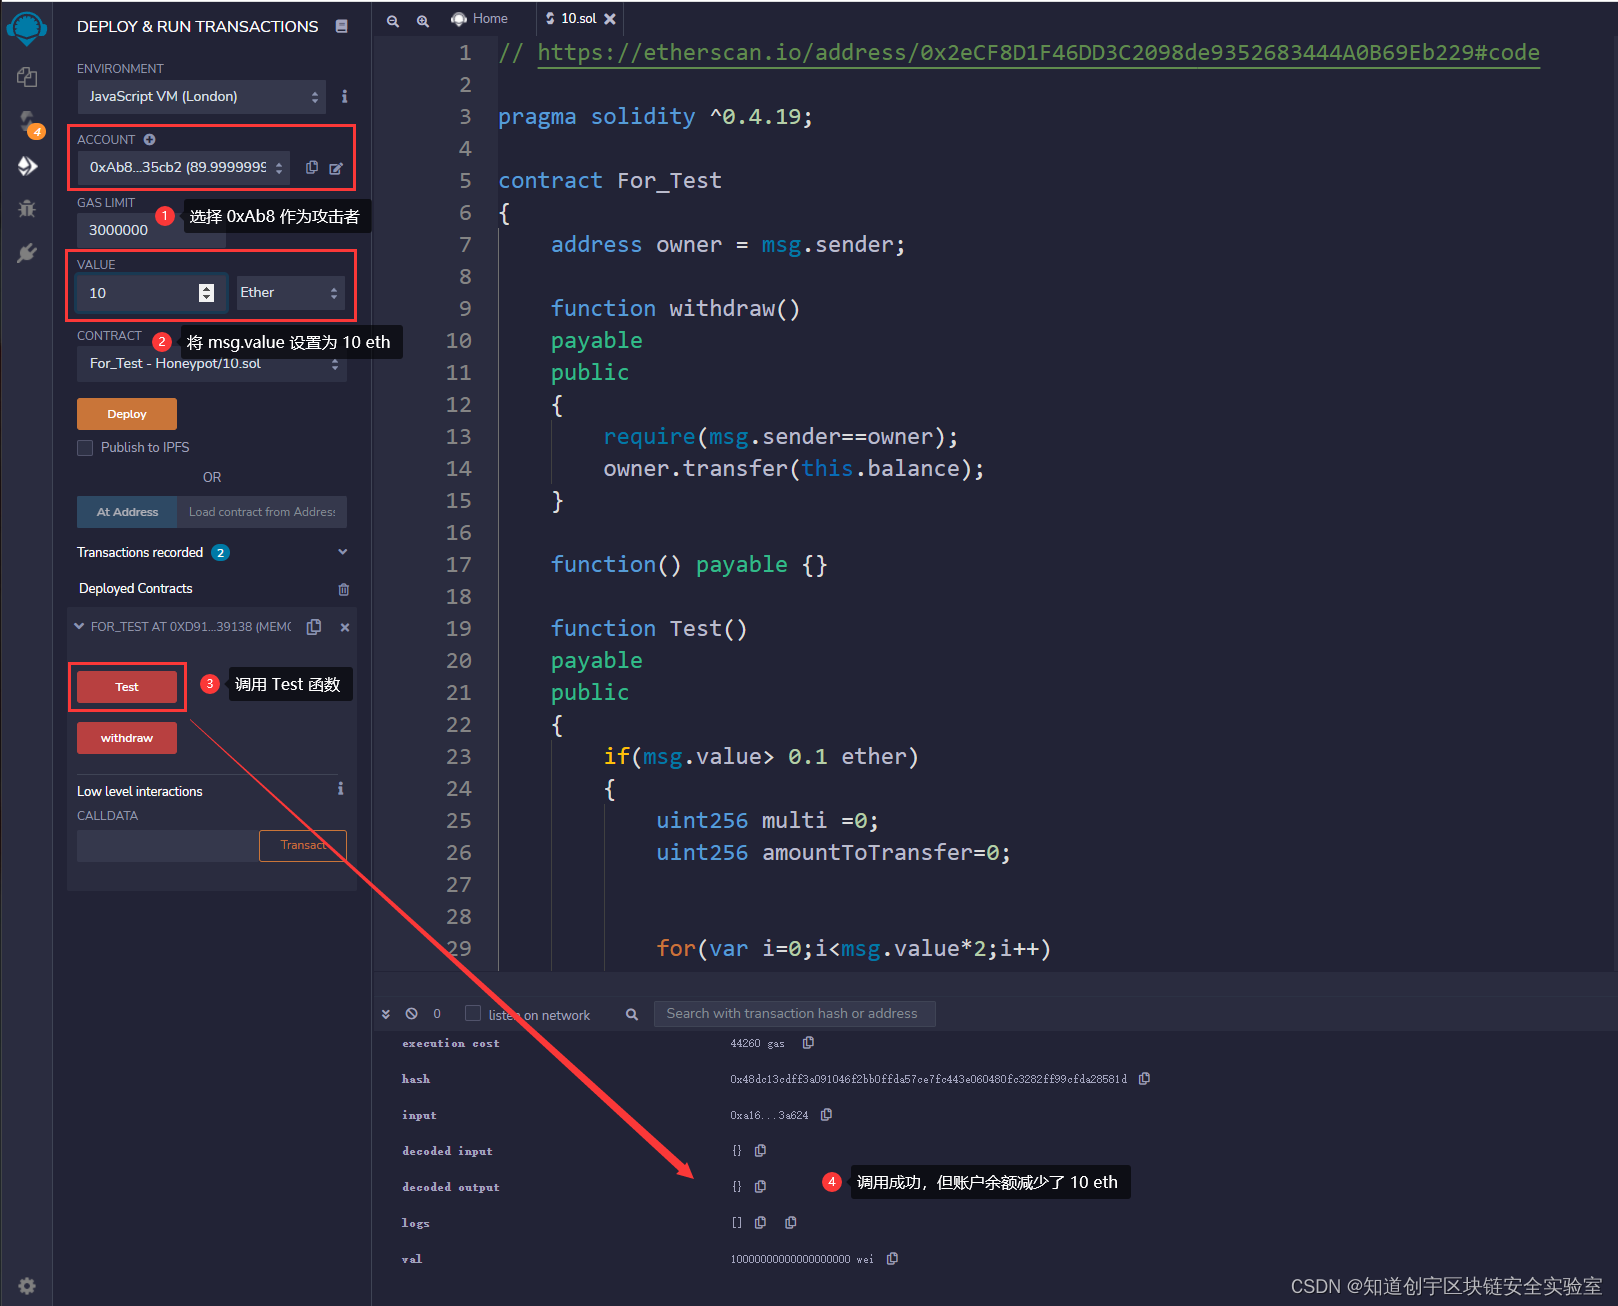
Task: Click the 'owner.transfer(this.balance);' code line
Action: coord(794,469)
